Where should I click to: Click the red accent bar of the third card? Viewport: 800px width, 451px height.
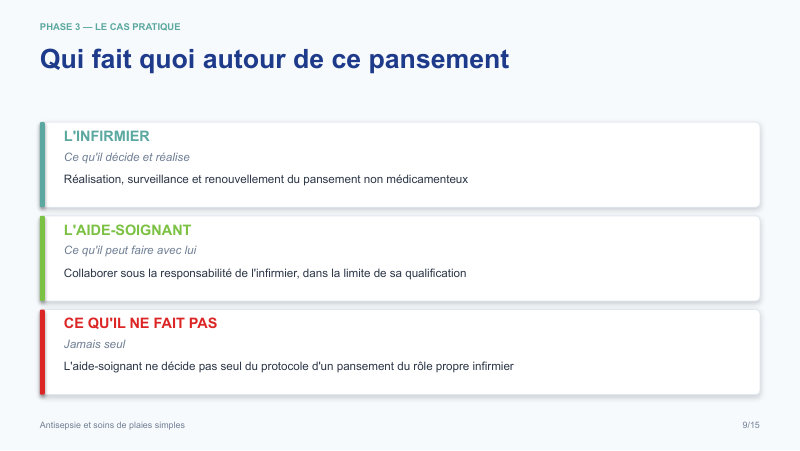[x=42, y=352]
